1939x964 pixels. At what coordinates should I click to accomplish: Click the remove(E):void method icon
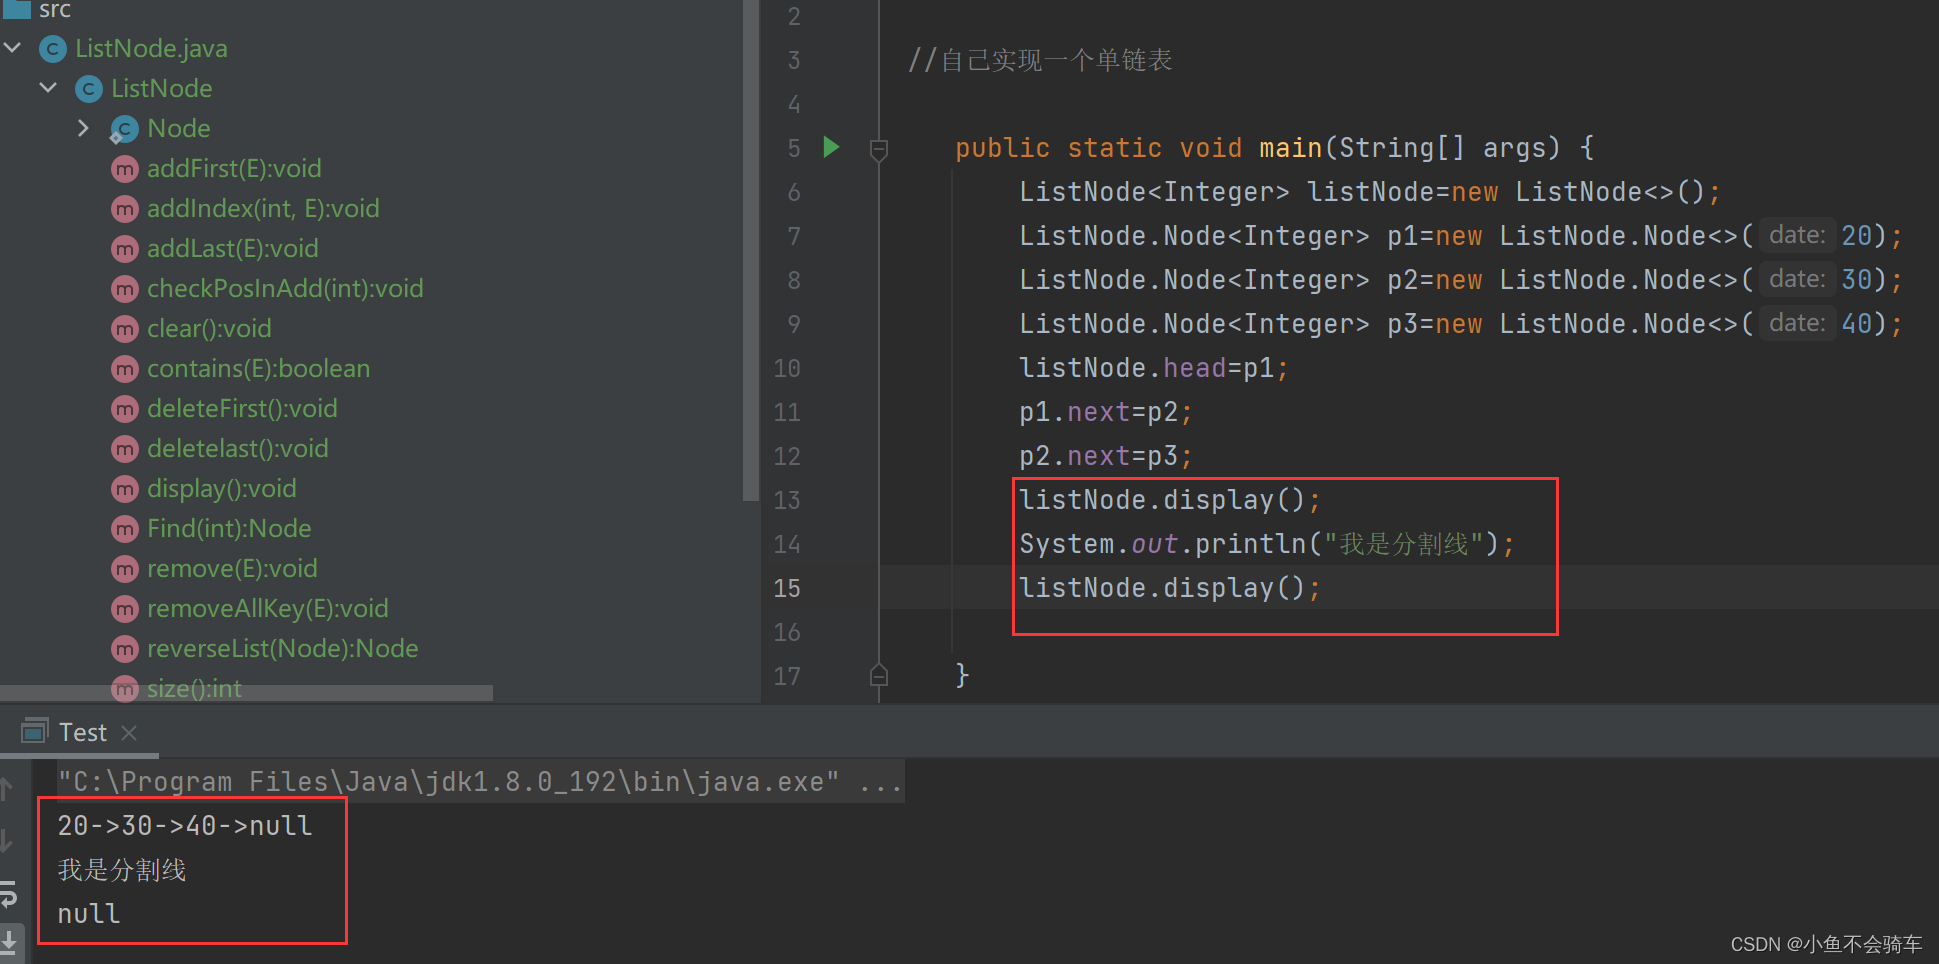(124, 569)
